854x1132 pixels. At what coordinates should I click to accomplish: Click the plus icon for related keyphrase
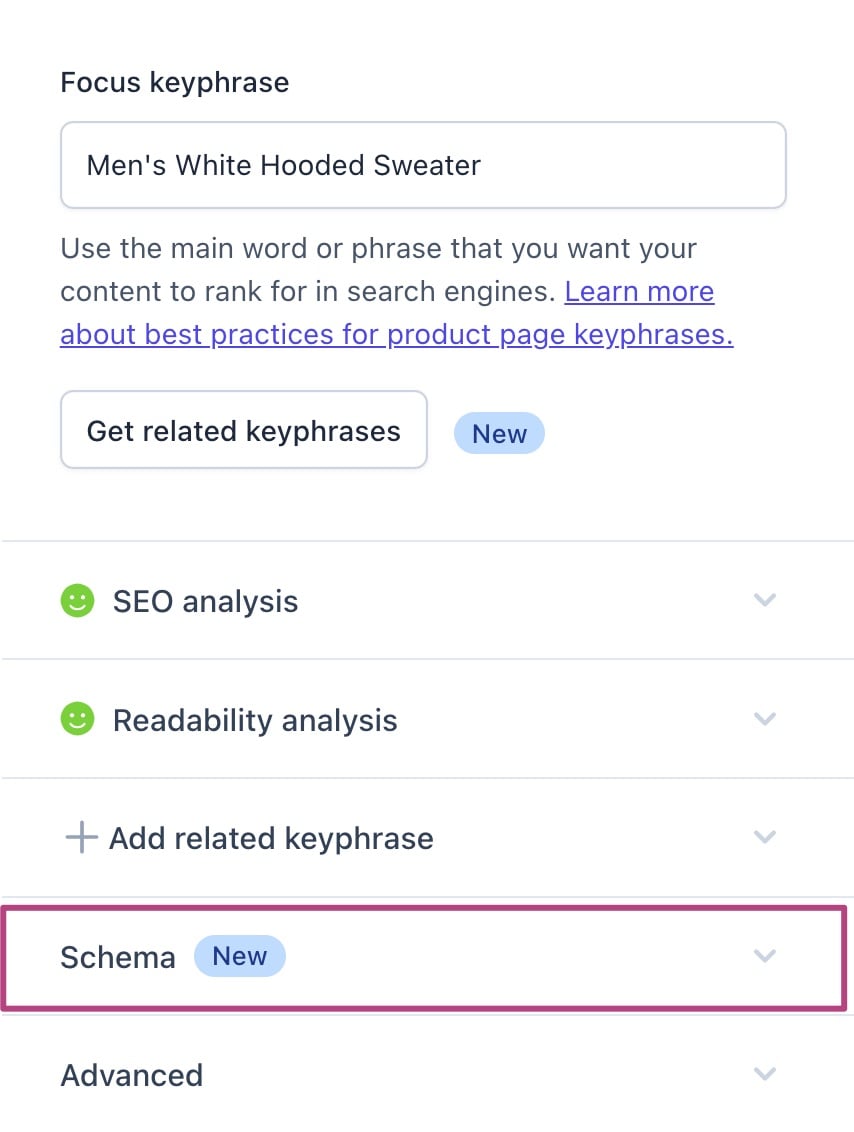pos(80,838)
